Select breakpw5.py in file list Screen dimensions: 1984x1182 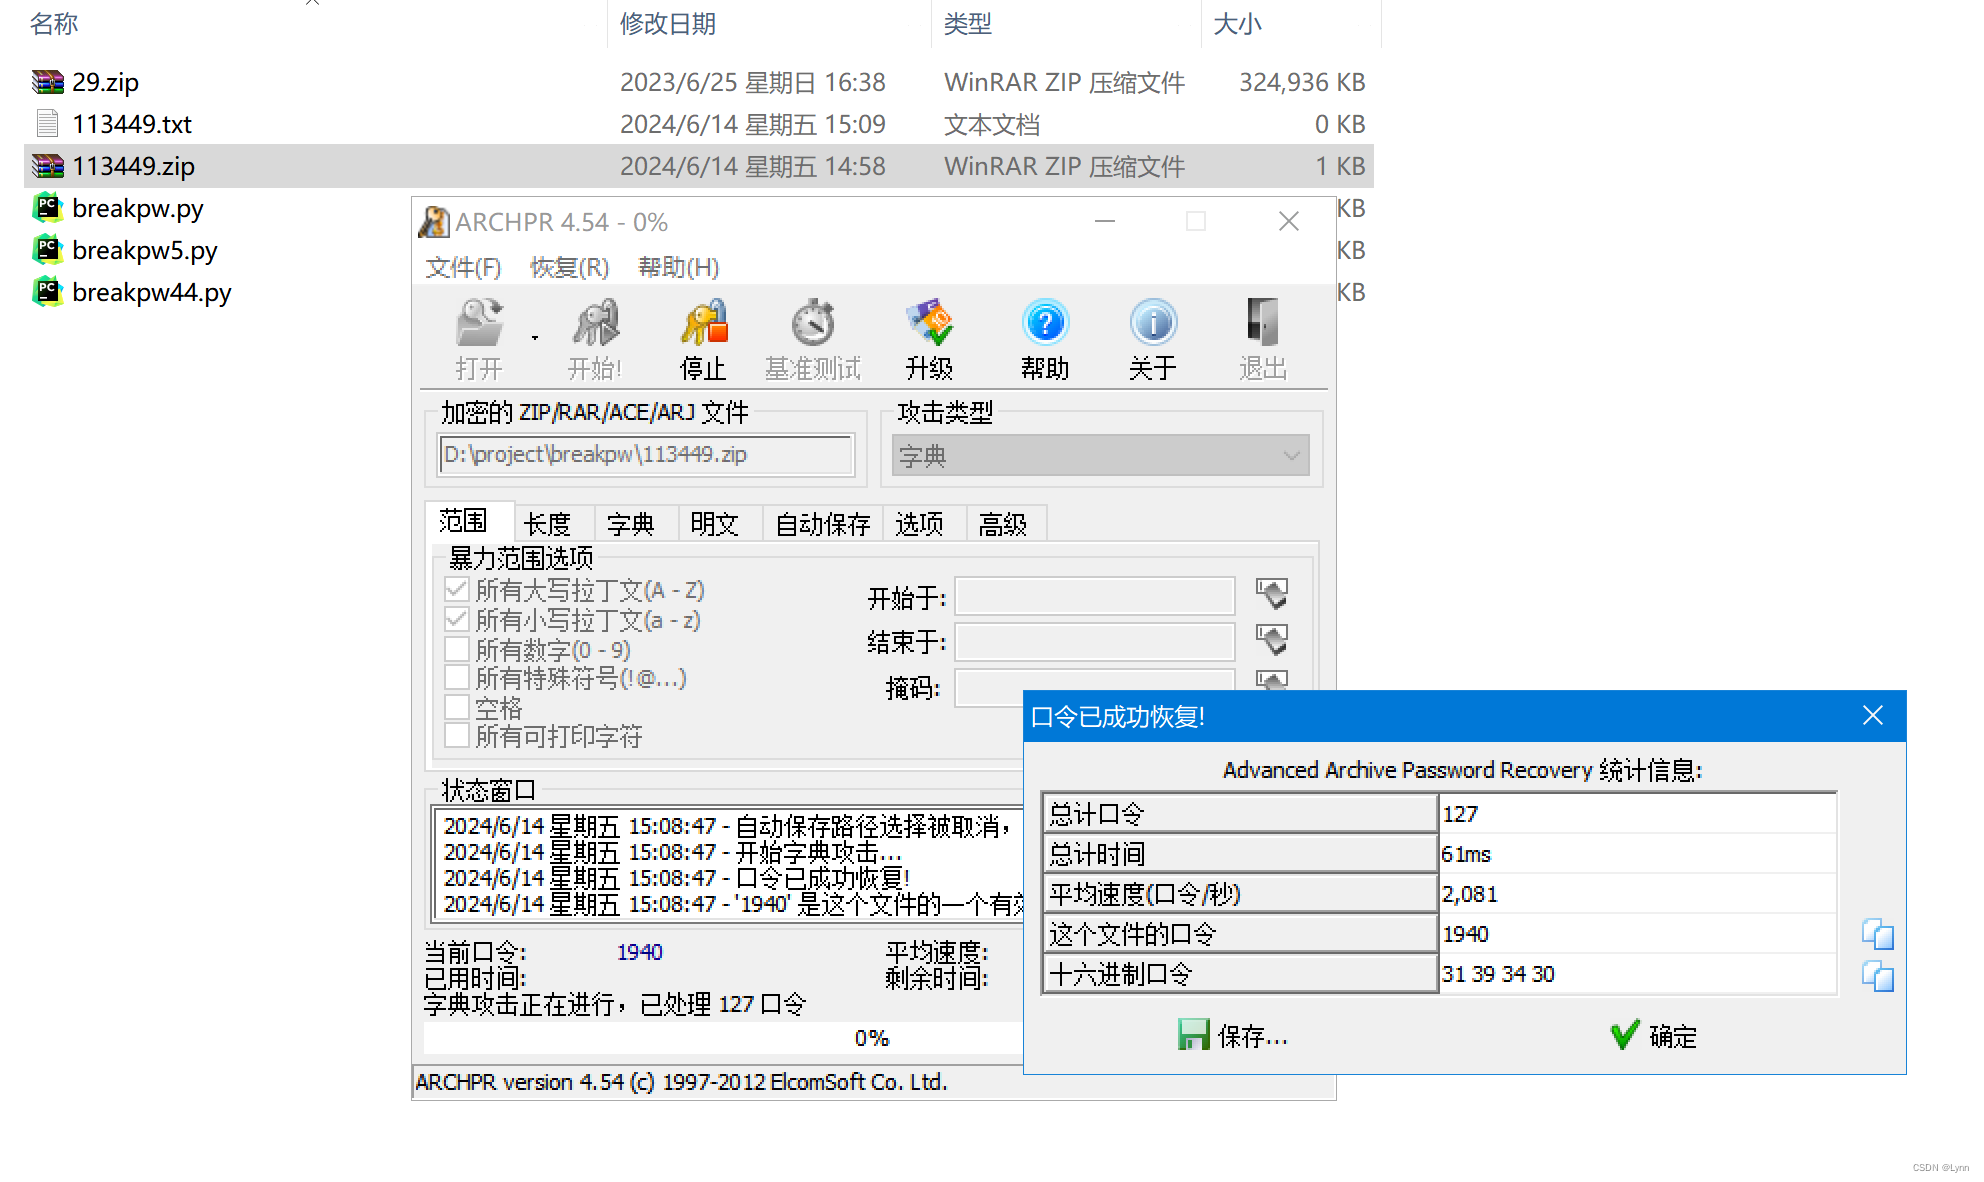pos(145,250)
